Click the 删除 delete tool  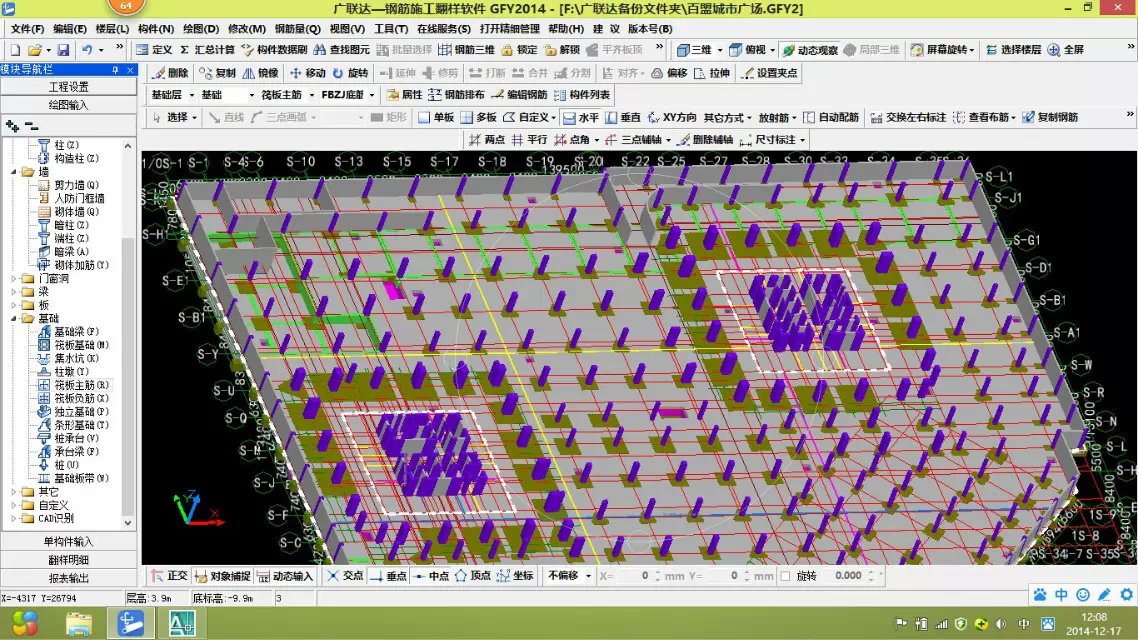pos(171,73)
